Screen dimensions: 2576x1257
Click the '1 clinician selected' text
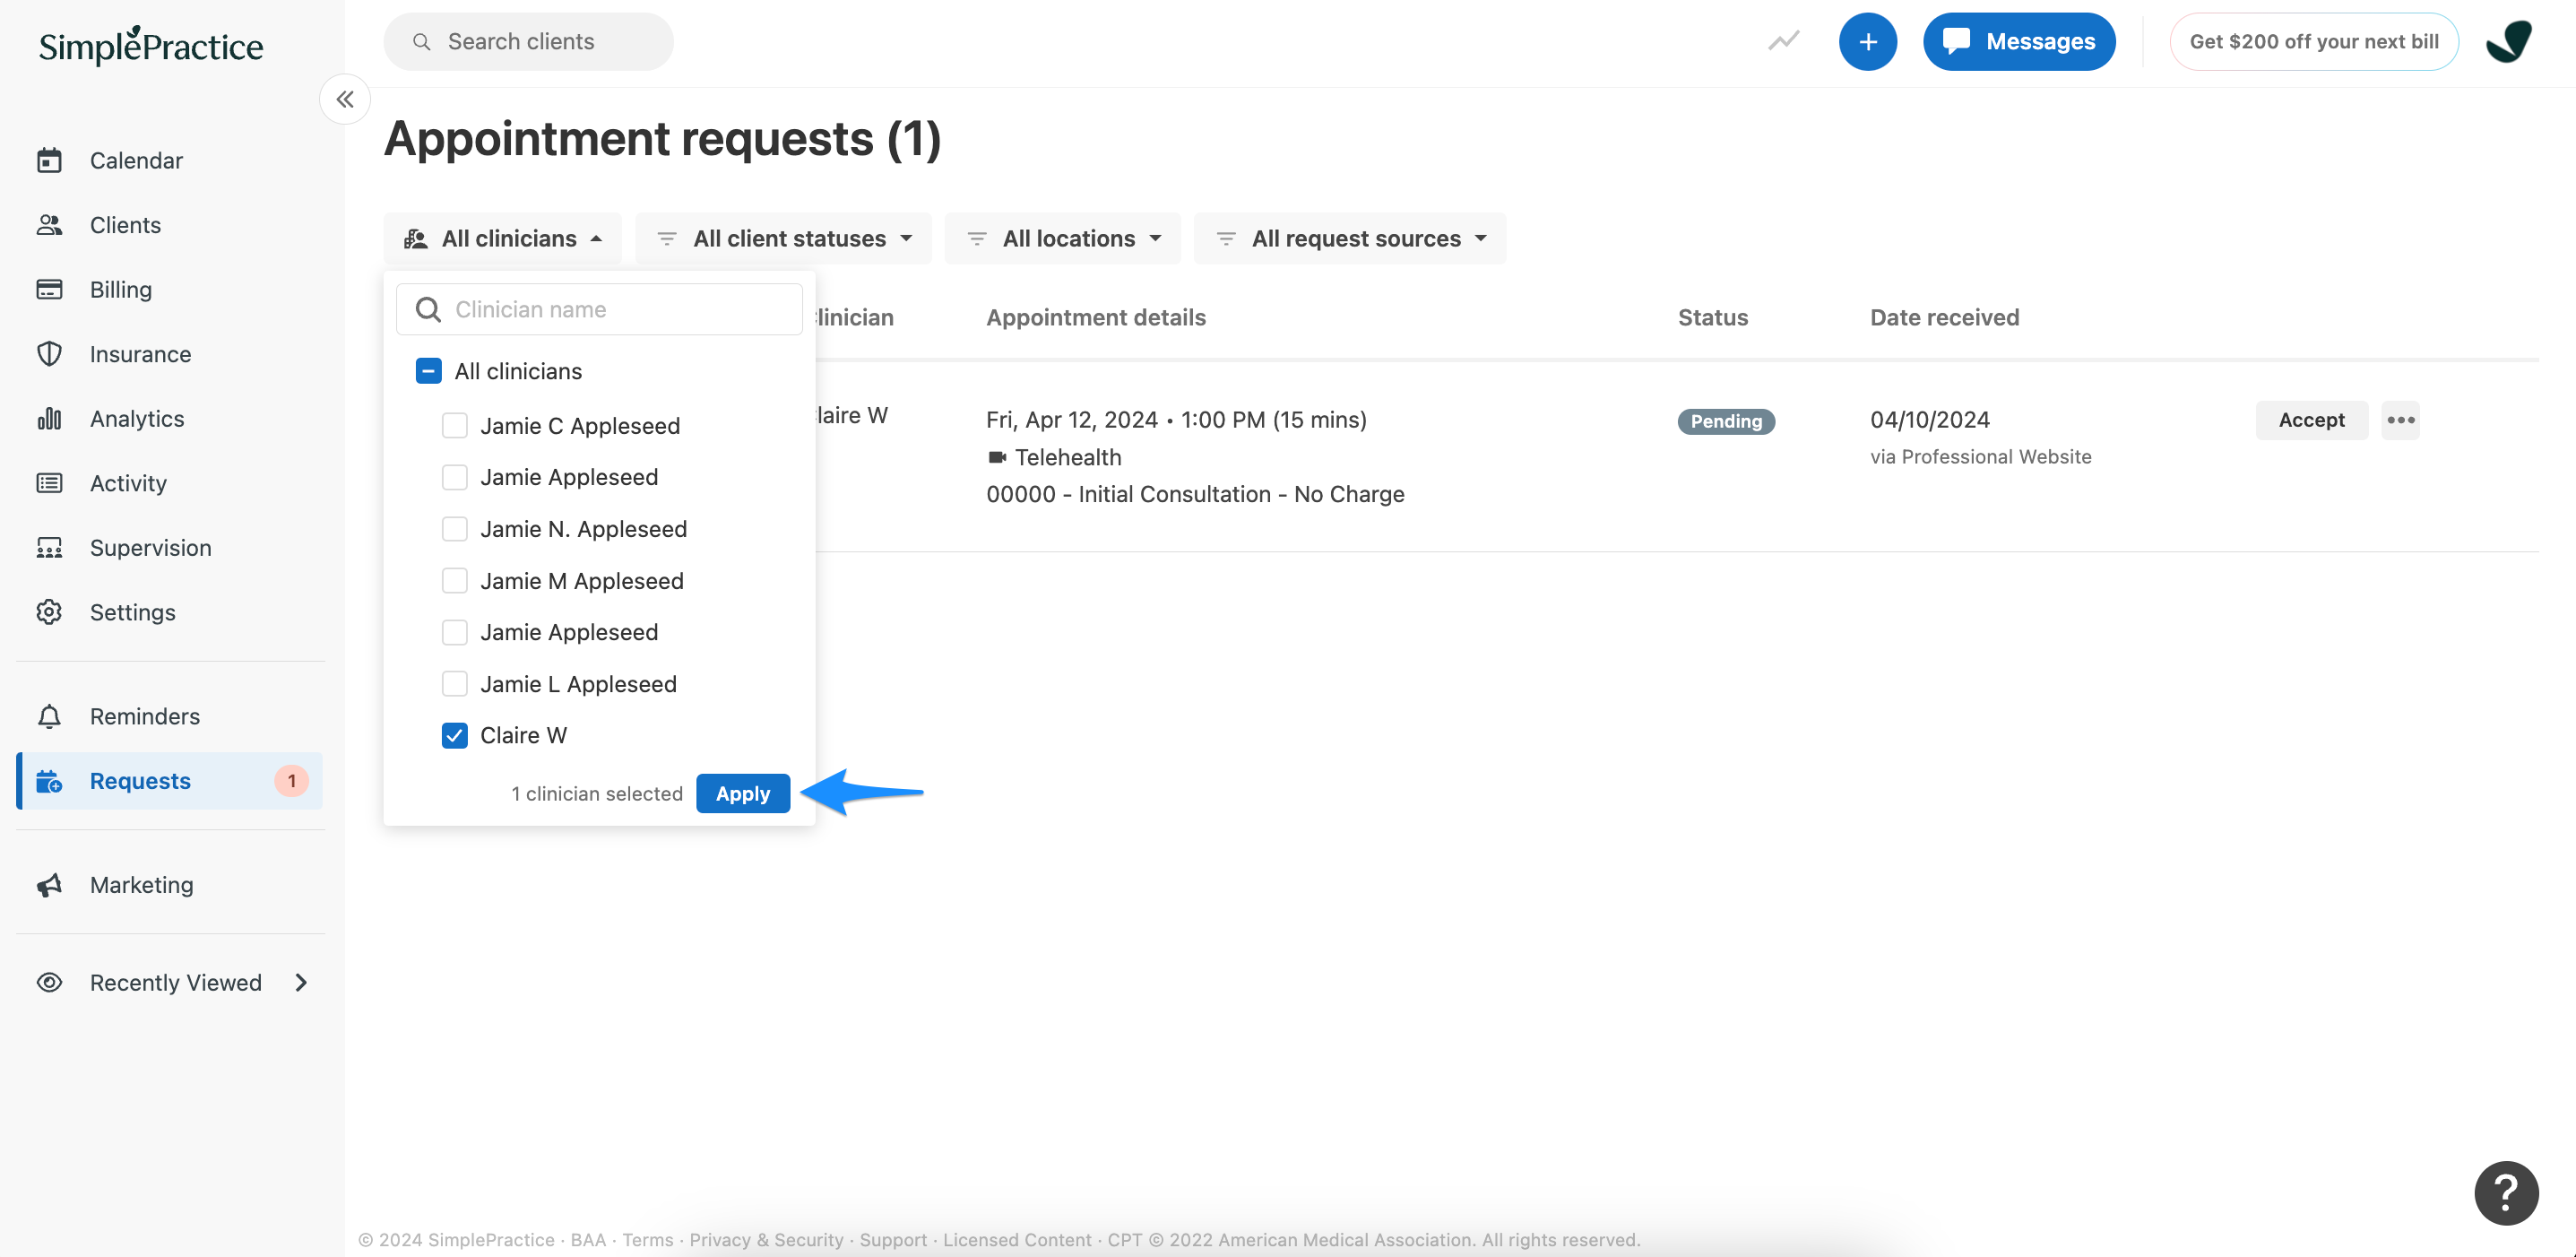(x=597, y=793)
